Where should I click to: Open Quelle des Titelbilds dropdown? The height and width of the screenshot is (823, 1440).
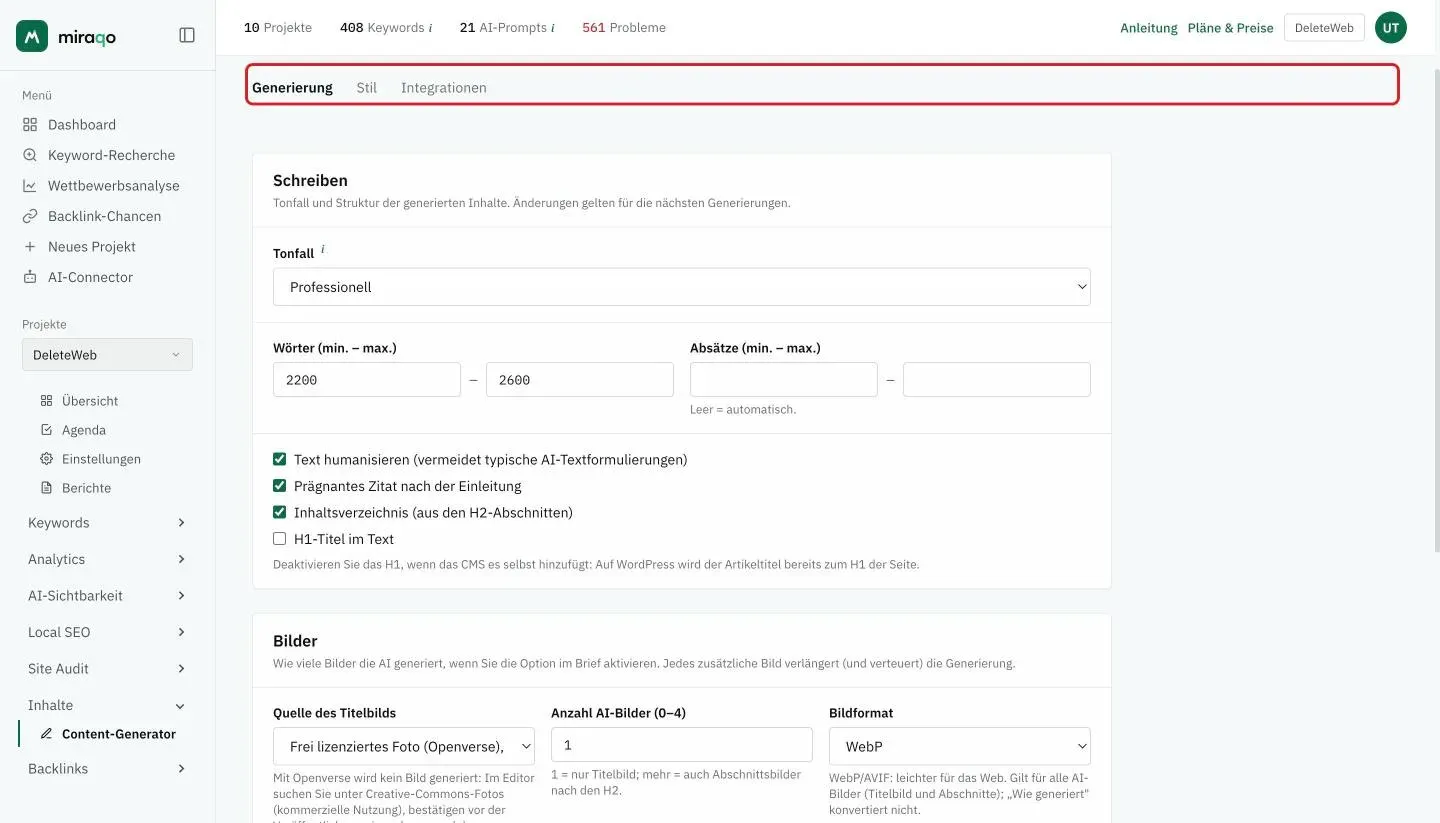click(x=404, y=746)
